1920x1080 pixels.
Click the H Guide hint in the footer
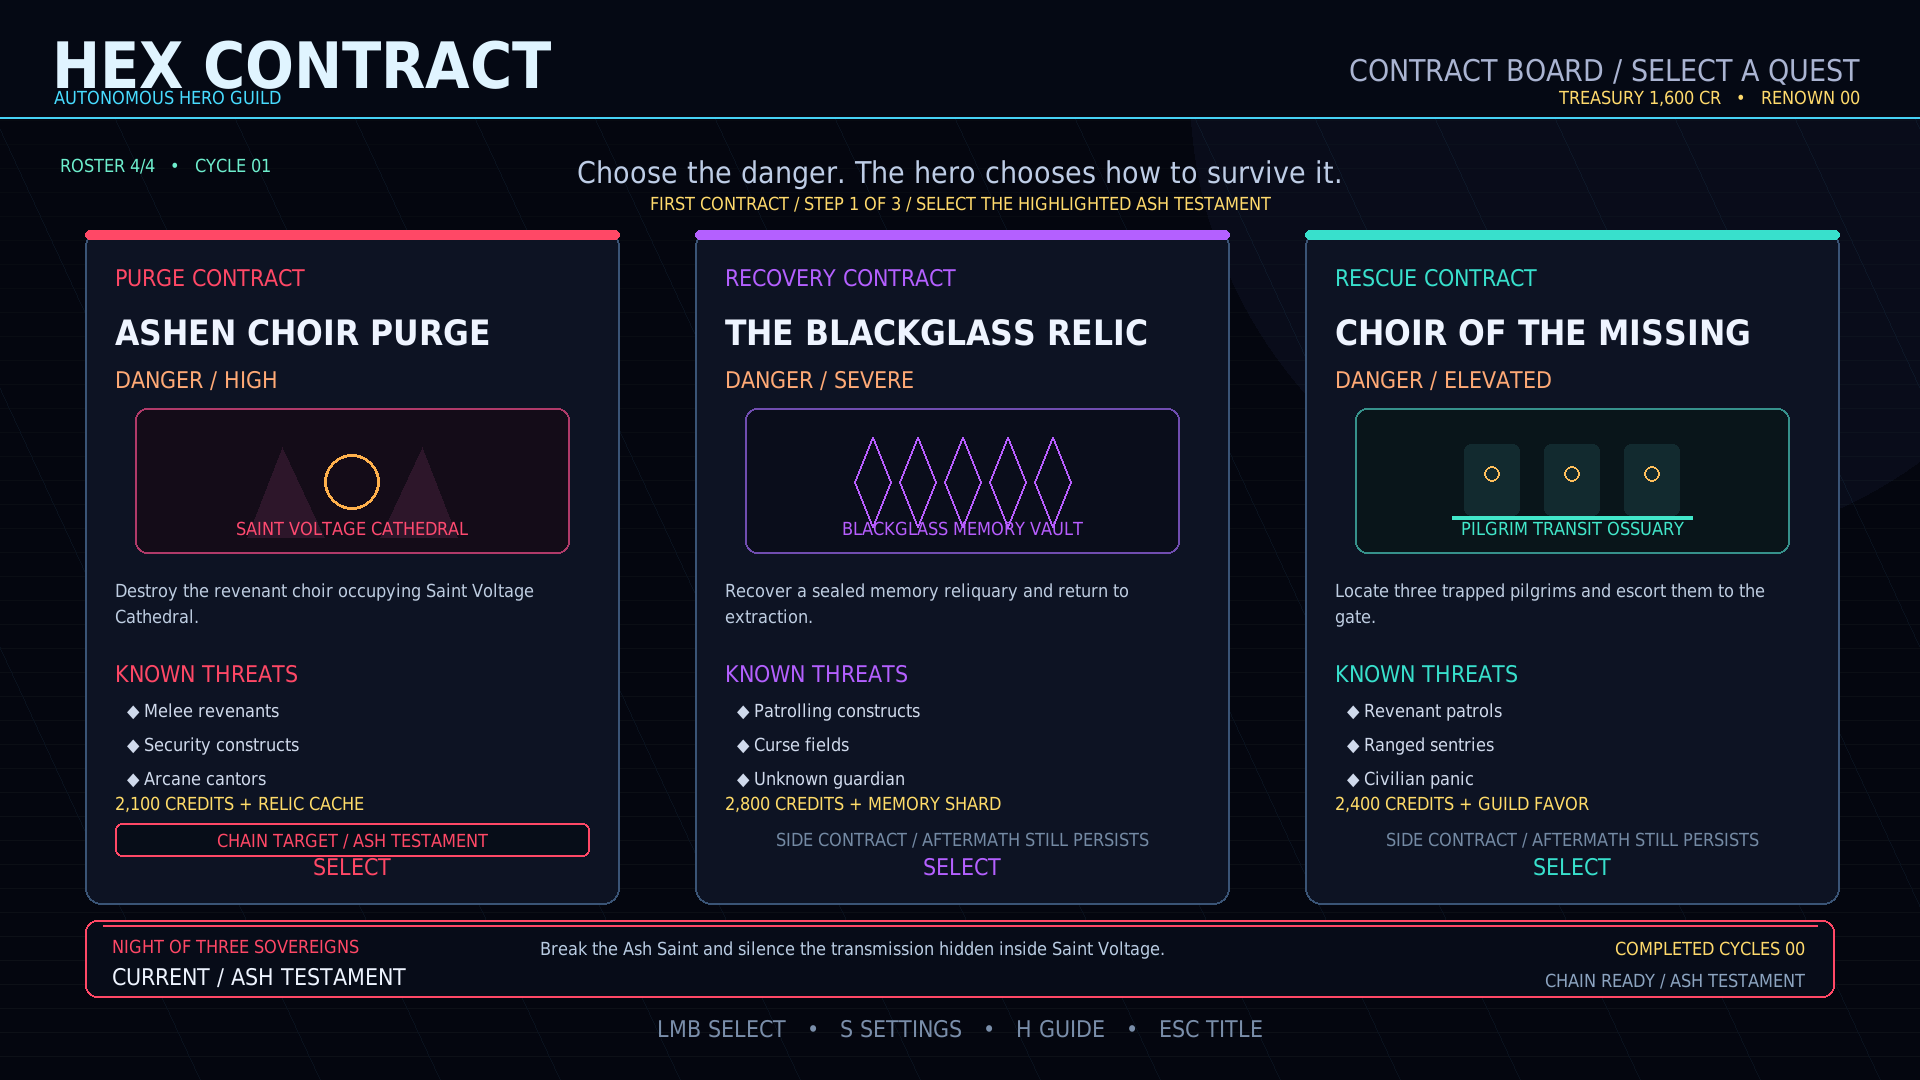(1060, 1029)
